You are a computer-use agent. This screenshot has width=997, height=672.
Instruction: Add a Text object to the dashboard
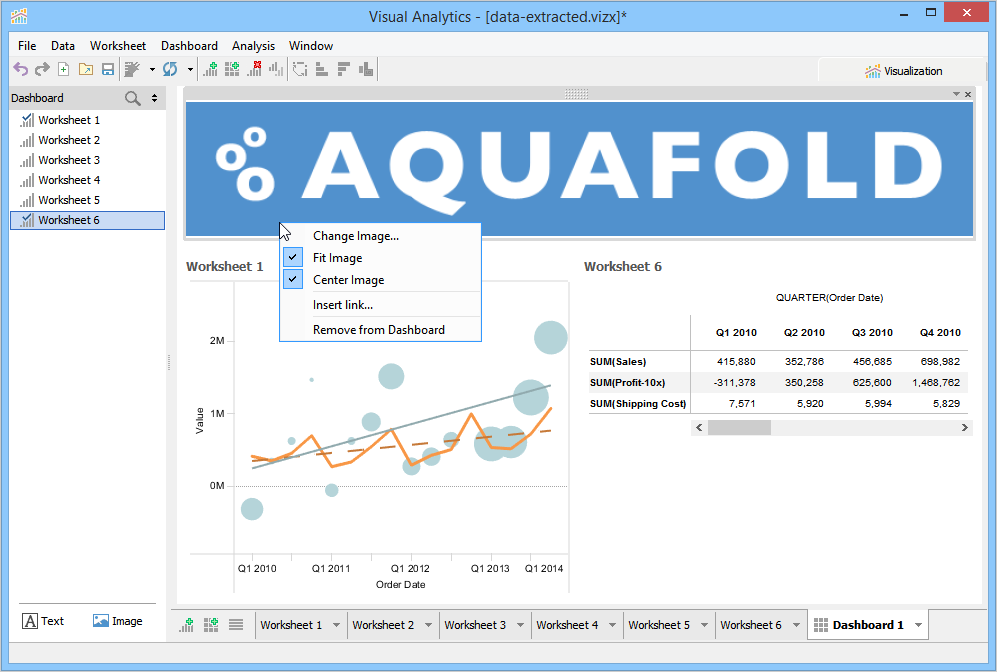tap(43, 621)
